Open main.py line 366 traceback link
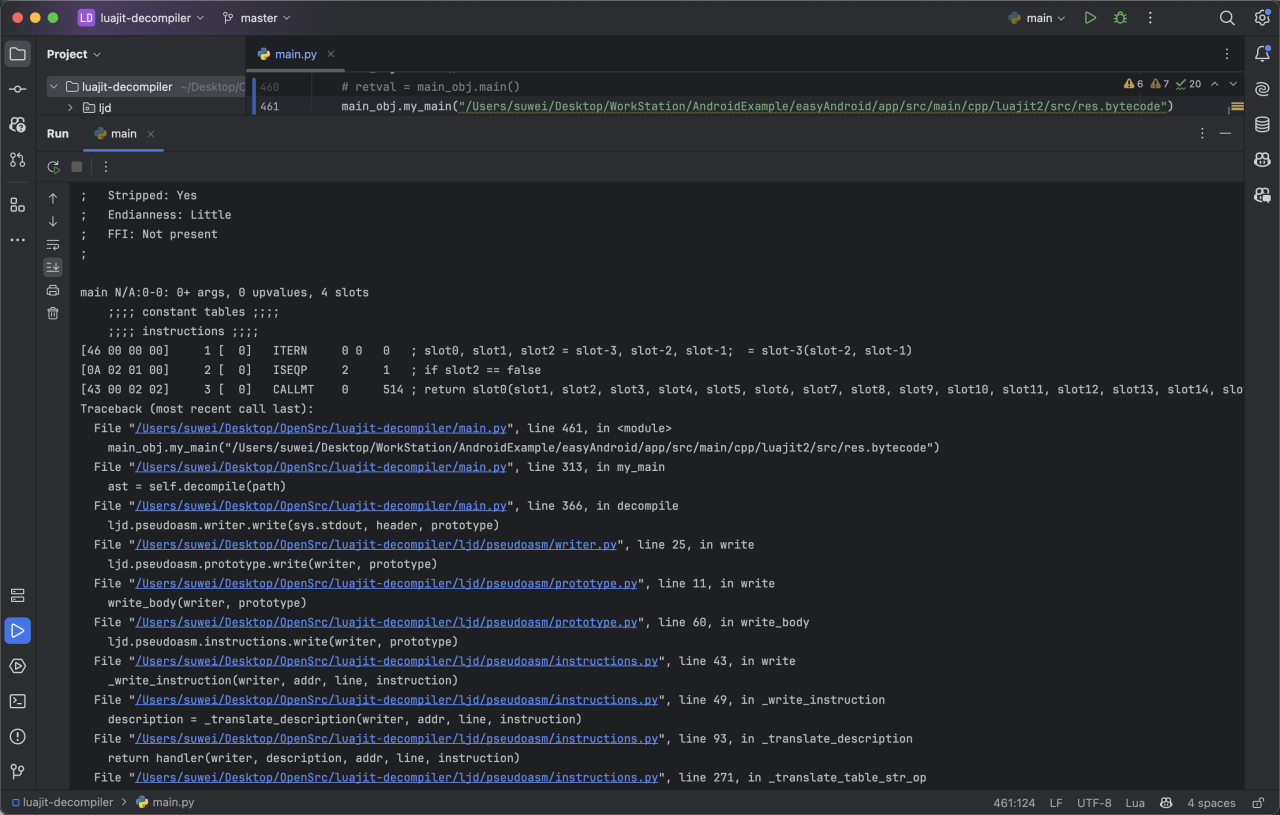 (x=321, y=506)
